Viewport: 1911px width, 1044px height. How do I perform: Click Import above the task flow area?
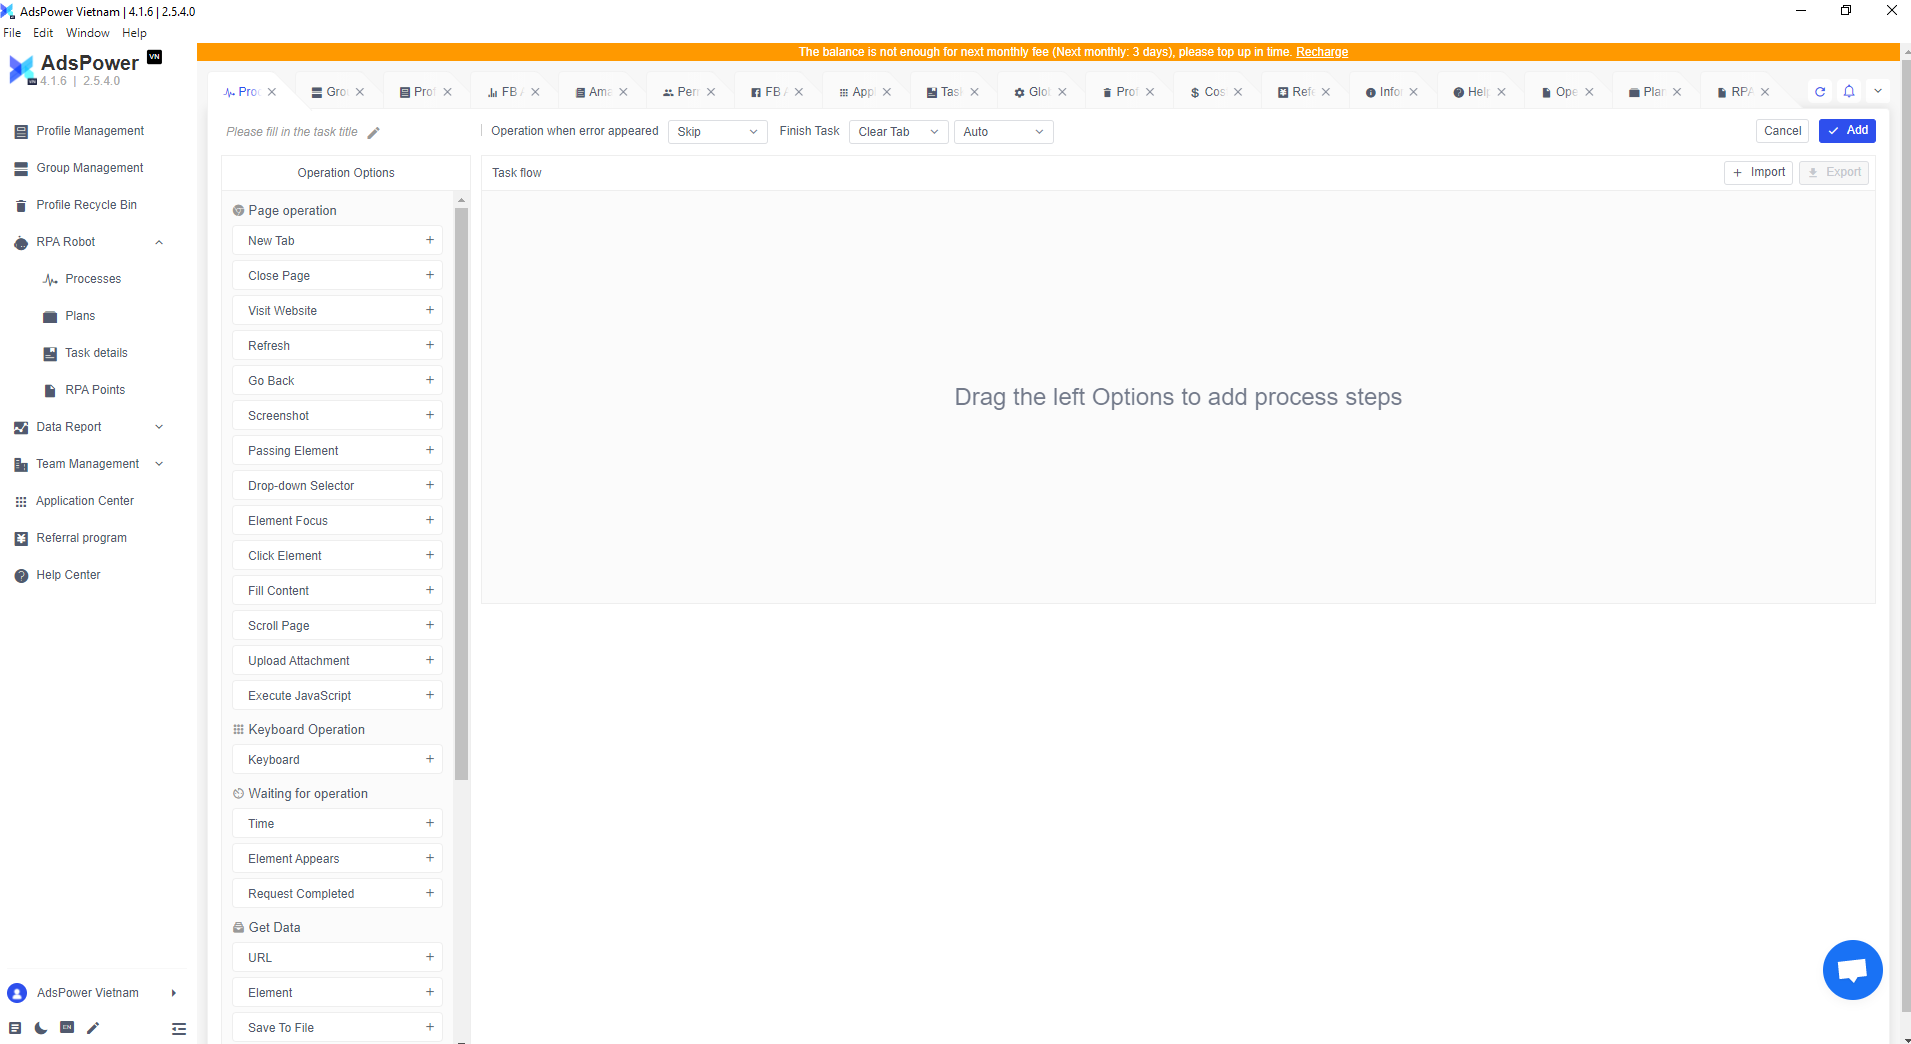(x=1758, y=172)
